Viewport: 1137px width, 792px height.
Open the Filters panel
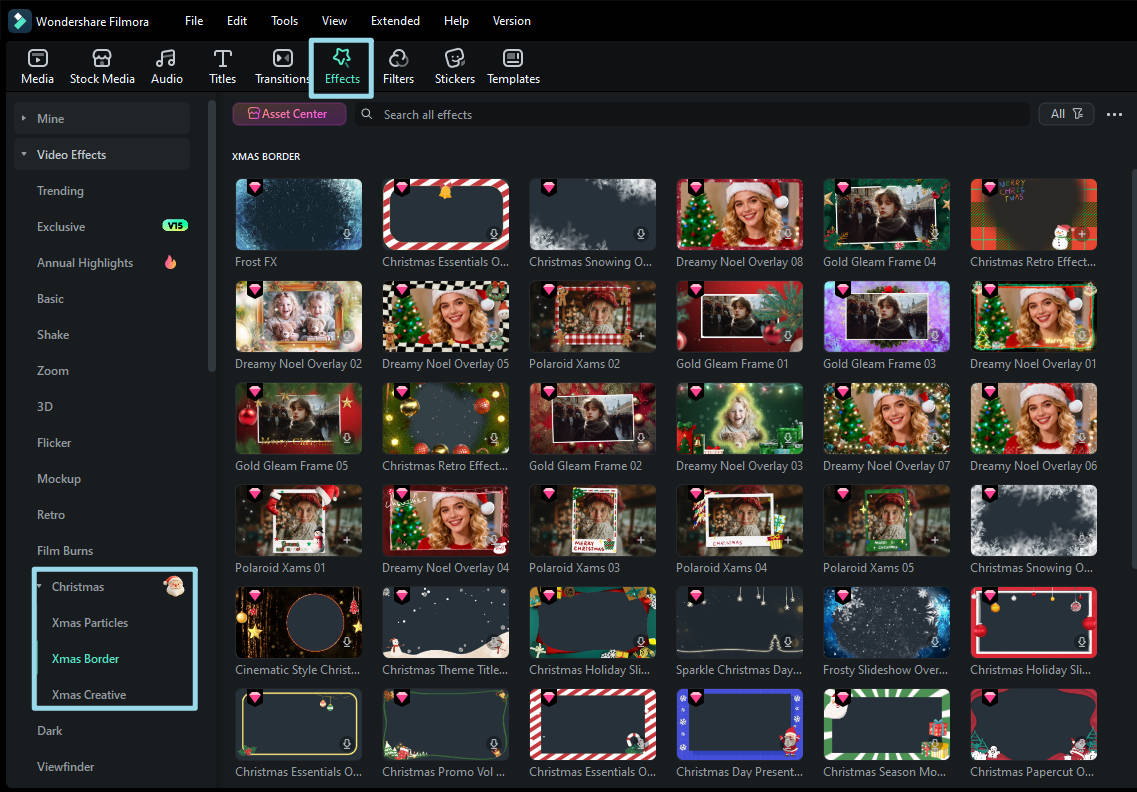398,67
